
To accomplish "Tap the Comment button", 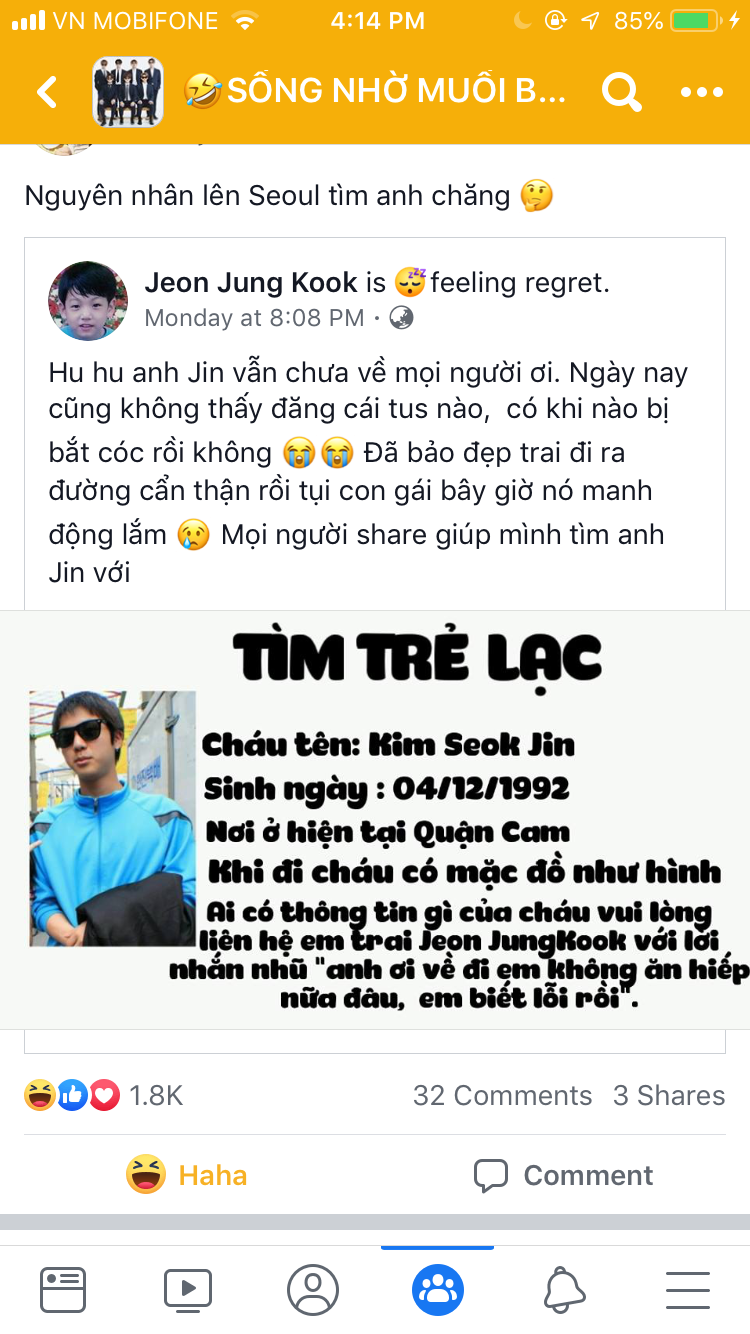I will click(563, 1175).
